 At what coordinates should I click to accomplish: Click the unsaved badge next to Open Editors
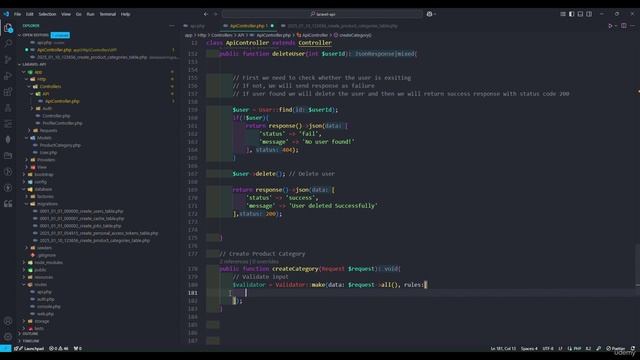pos(60,35)
